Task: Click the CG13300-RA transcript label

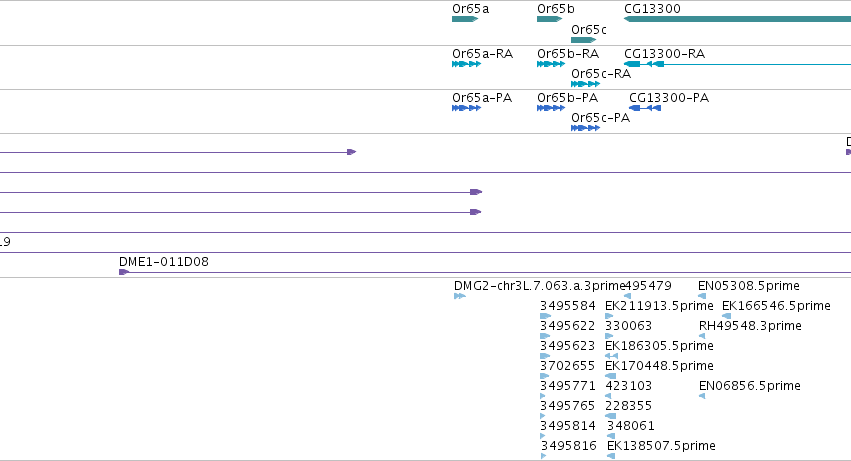Action: coord(664,54)
